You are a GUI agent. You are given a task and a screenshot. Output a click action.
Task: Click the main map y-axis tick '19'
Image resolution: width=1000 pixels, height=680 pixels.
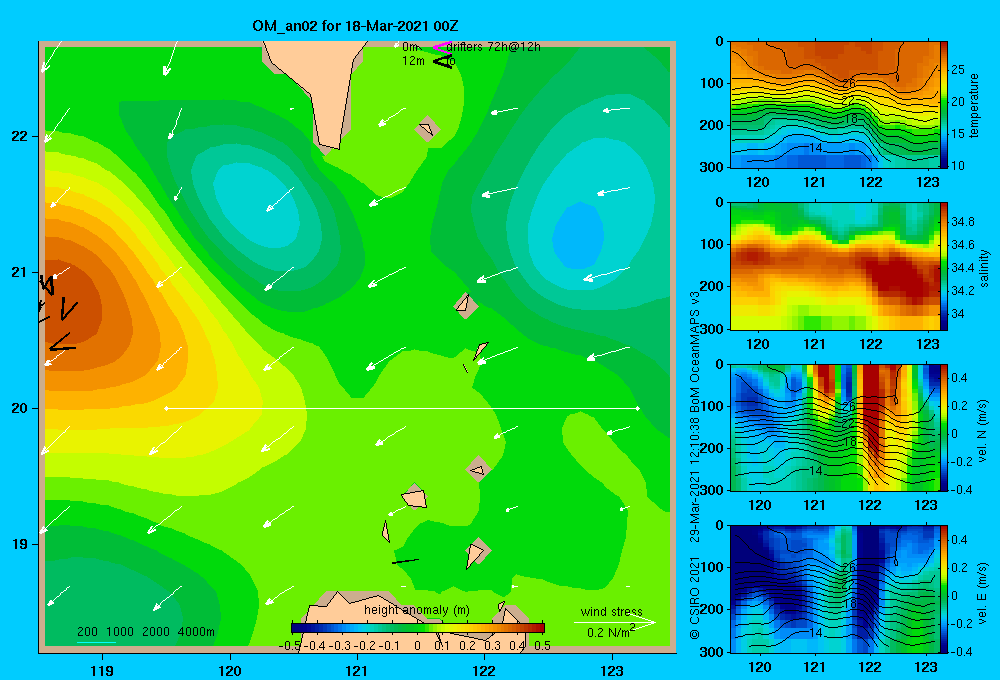point(19,544)
